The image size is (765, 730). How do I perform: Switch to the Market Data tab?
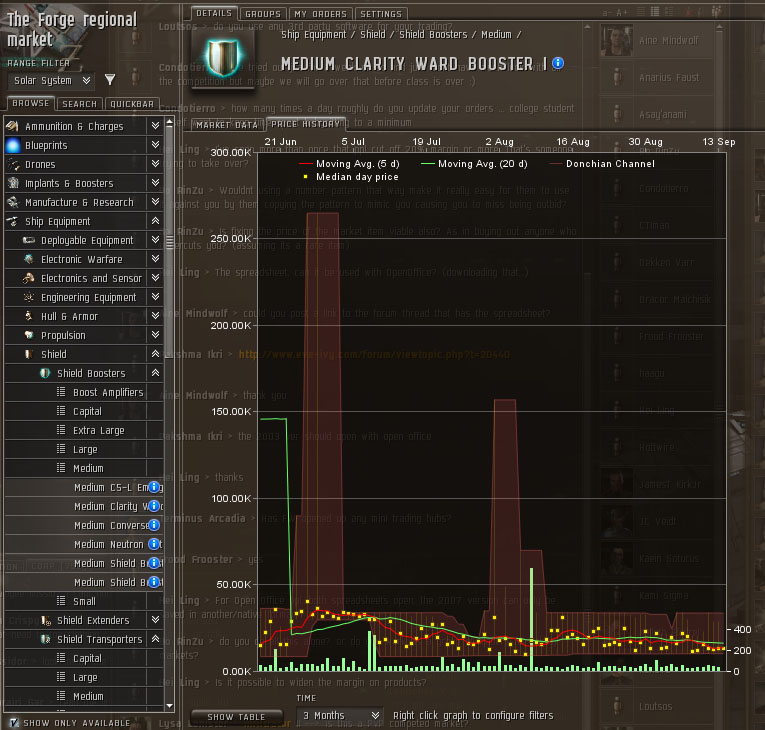tap(227, 125)
